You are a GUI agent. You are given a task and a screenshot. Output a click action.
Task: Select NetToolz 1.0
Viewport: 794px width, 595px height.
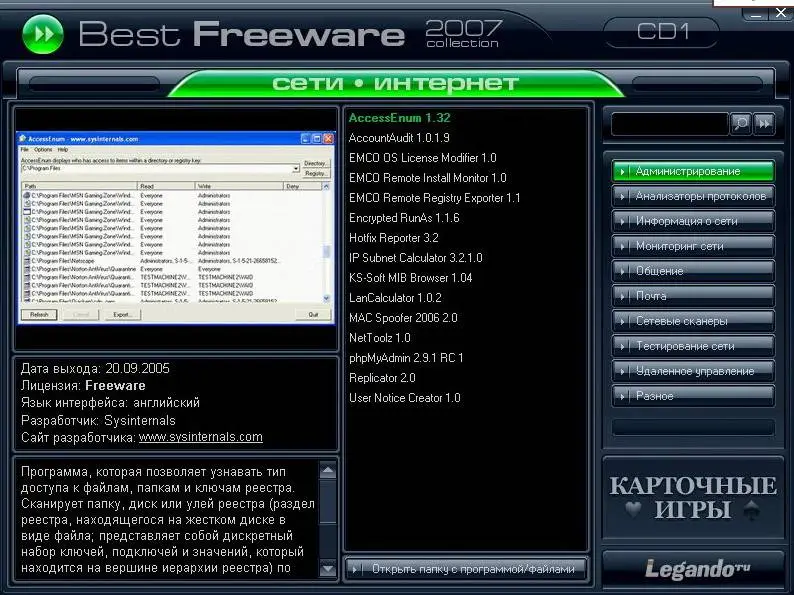click(379, 338)
